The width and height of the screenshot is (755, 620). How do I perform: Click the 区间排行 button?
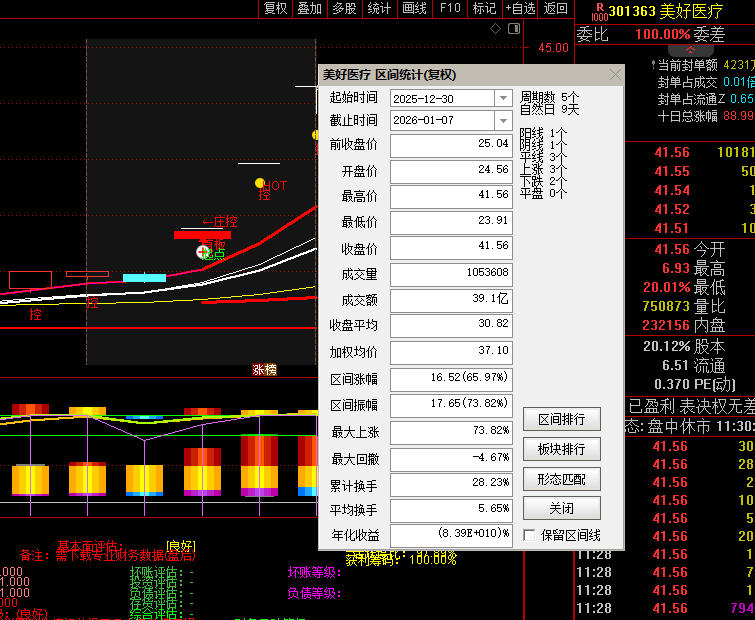coord(561,419)
